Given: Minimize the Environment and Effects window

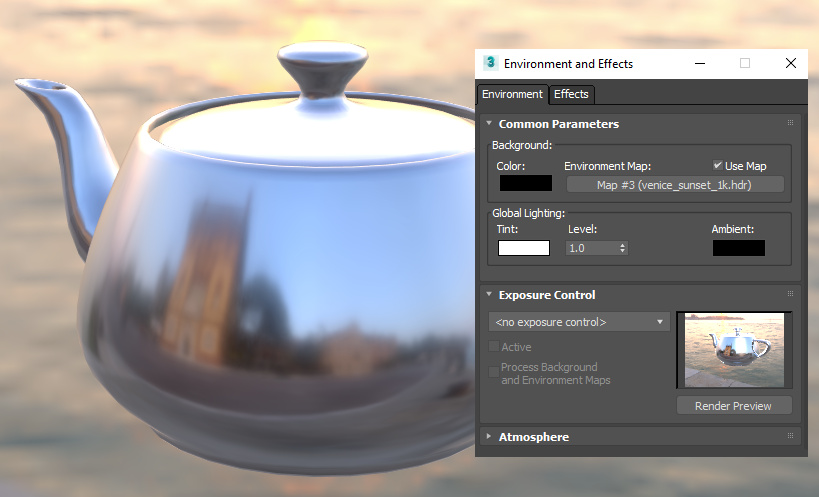Looking at the screenshot, I should tap(700, 63).
